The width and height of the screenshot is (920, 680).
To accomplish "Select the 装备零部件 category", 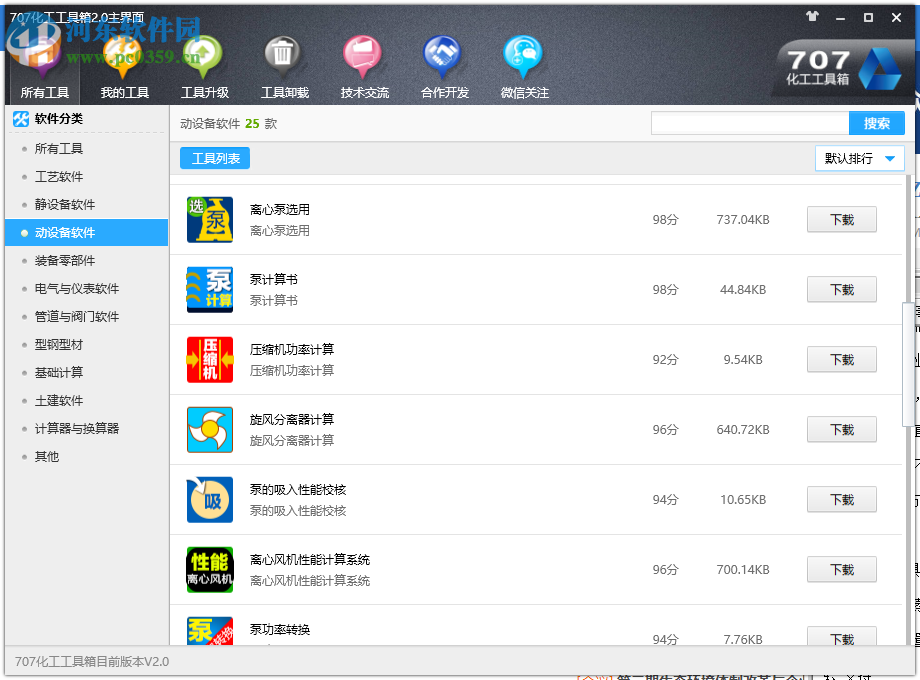I will (86, 261).
